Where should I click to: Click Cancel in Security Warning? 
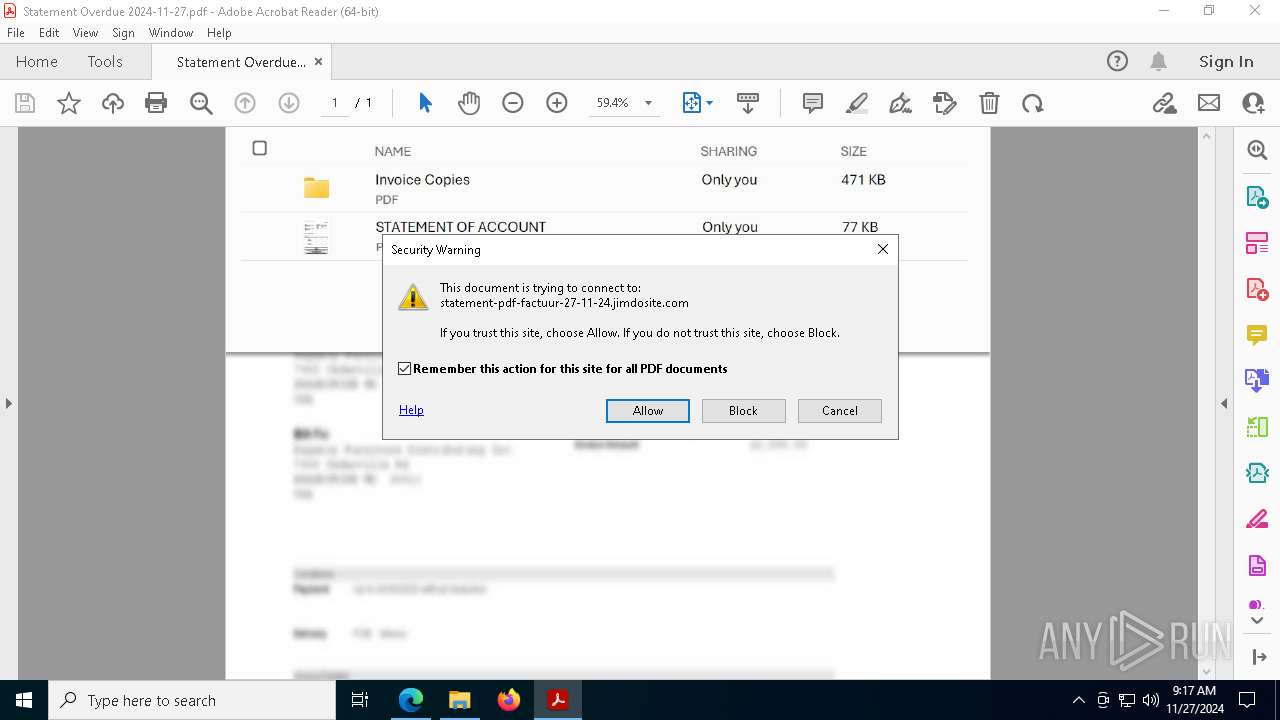point(840,411)
